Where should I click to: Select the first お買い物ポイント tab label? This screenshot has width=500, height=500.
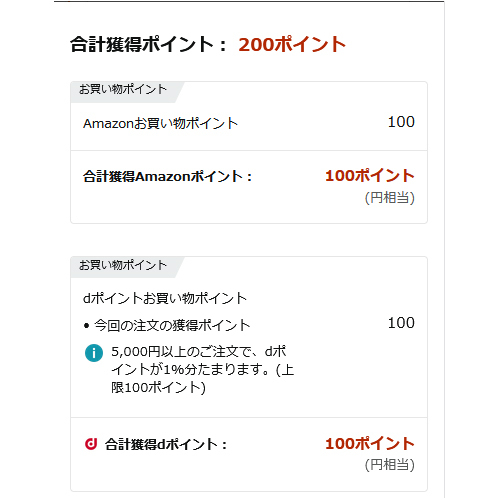(x=123, y=89)
